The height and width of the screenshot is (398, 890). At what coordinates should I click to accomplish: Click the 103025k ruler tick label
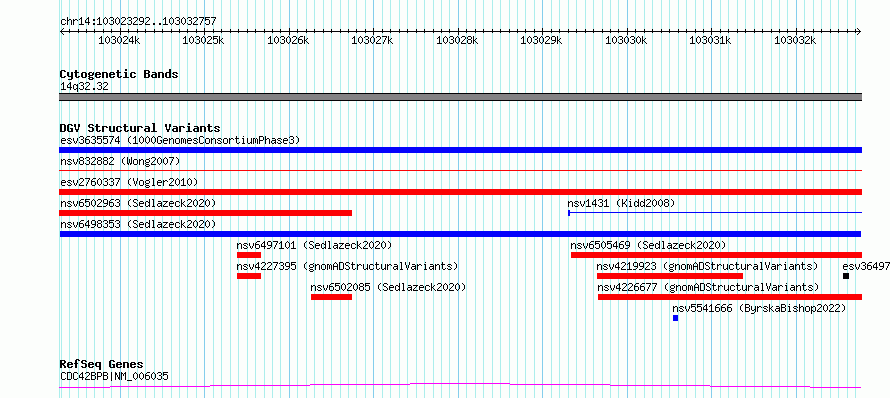203,40
